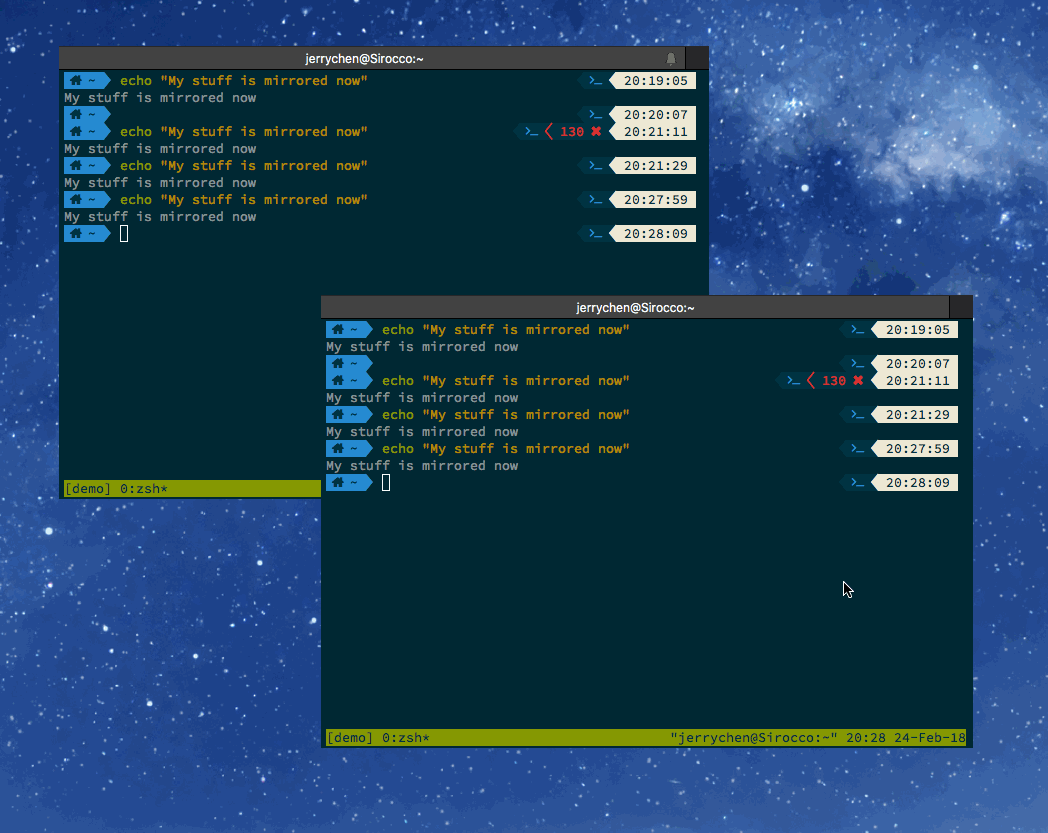Click the home icon on back terminal's first prompt

(76, 81)
